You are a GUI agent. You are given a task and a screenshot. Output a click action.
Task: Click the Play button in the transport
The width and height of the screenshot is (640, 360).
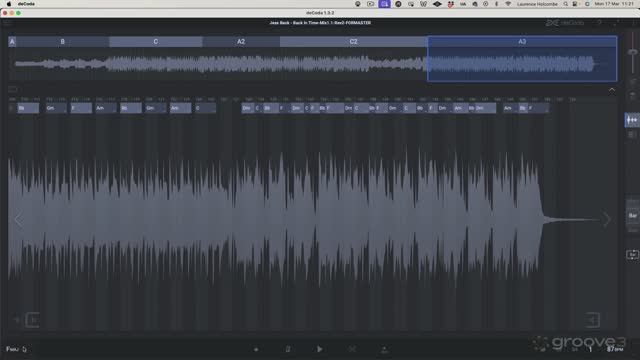pos(320,349)
